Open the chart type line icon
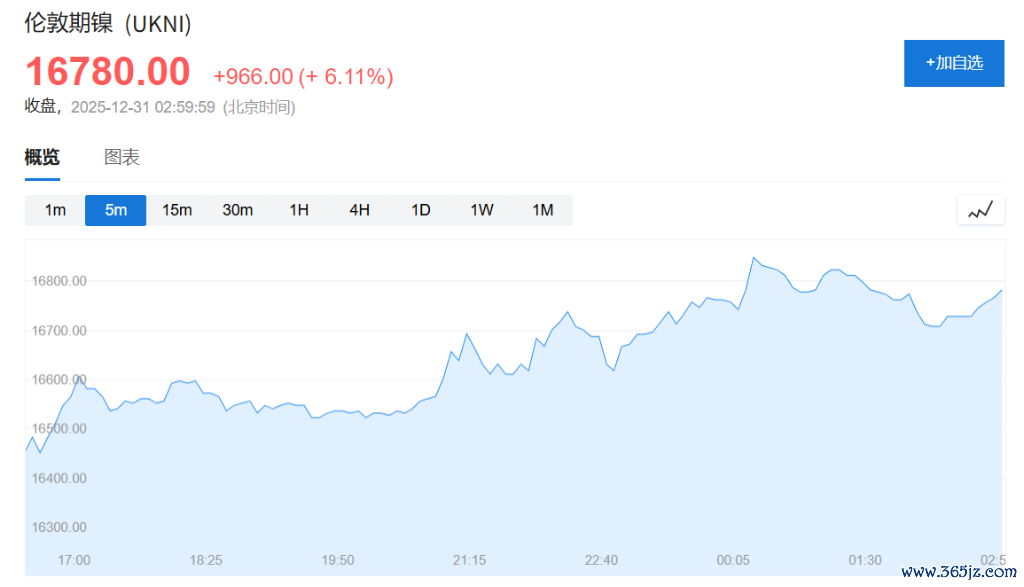This screenshot has height=587, width=1024. (x=980, y=210)
